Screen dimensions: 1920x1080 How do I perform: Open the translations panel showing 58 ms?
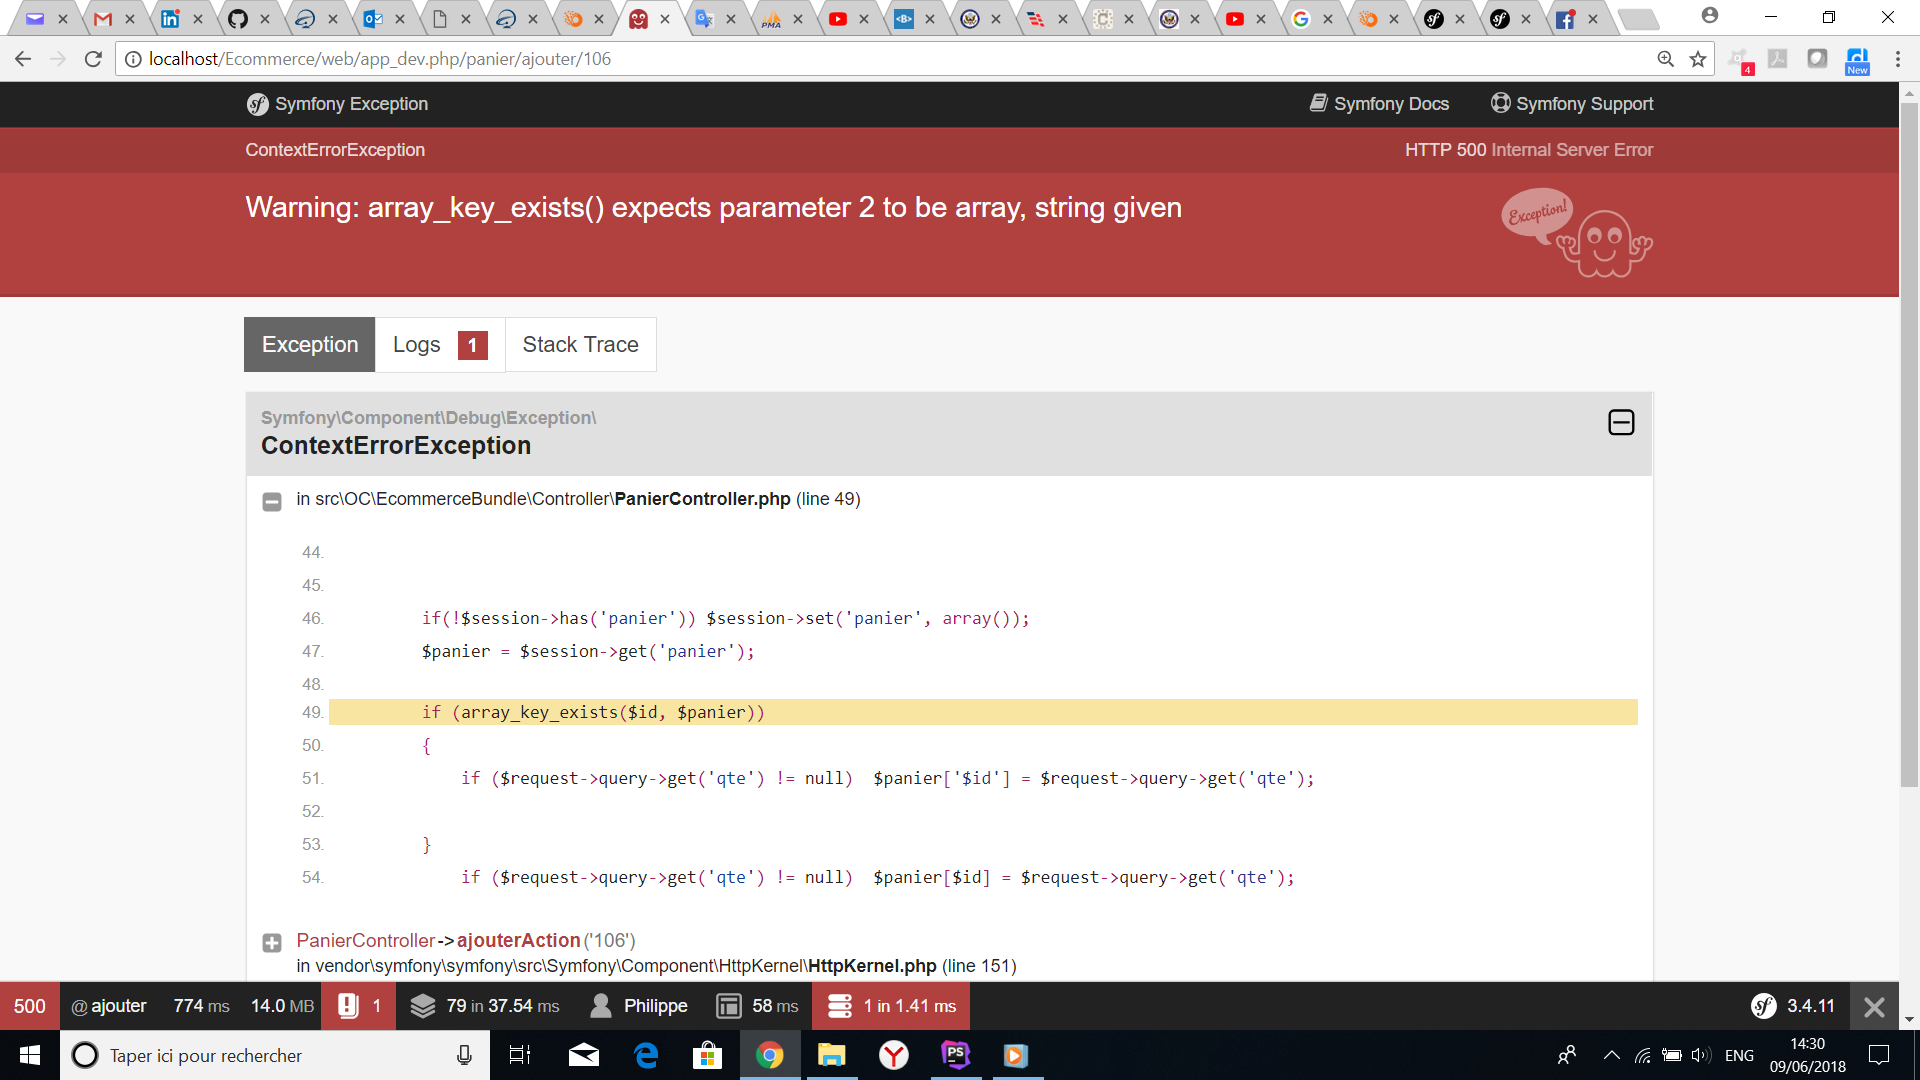tap(757, 1005)
